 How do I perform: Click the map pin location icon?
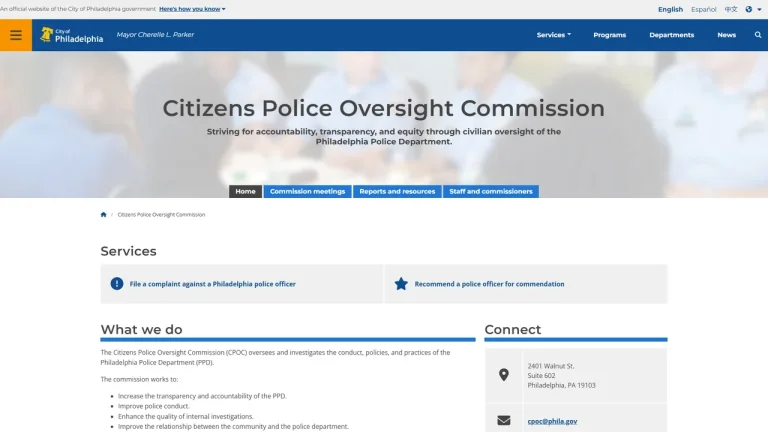tap(504, 375)
